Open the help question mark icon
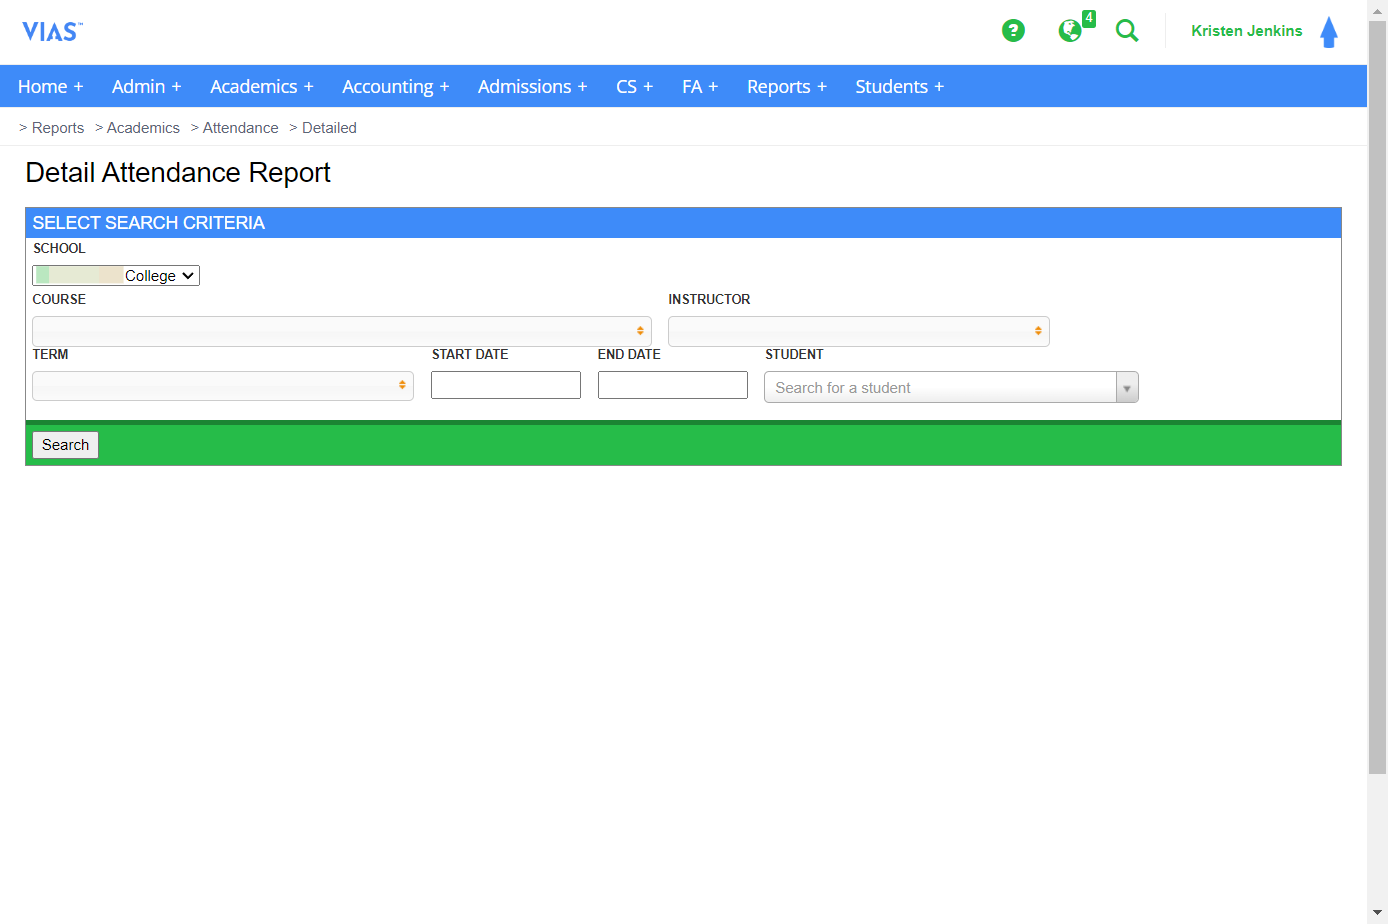The image size is (1388, 924). 1013,31
